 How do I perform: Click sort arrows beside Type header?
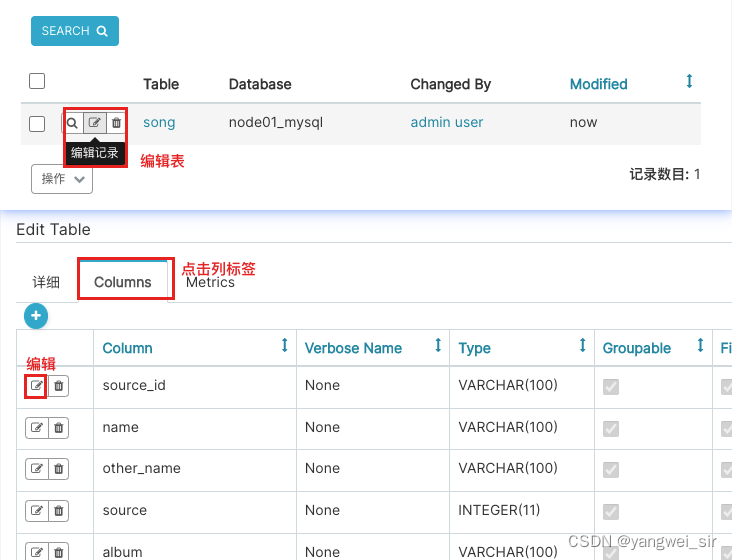pyautogui.click(x=582, y=345)
